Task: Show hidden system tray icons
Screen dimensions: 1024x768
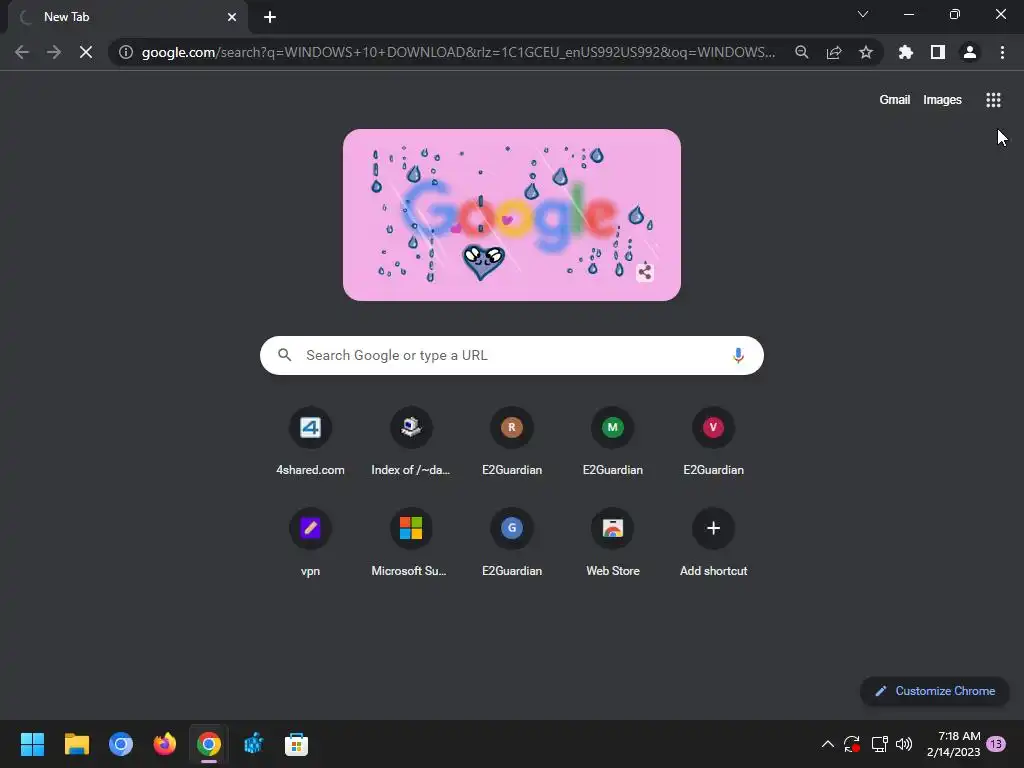Action: tap(827, 744)
